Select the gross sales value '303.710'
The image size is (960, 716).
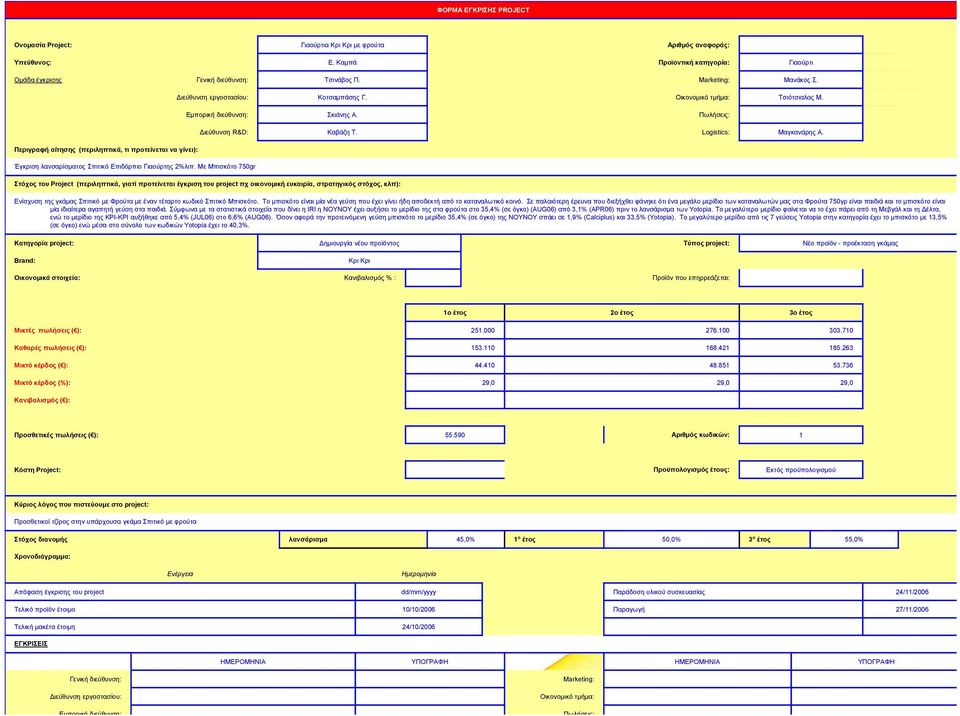(801, 330)
